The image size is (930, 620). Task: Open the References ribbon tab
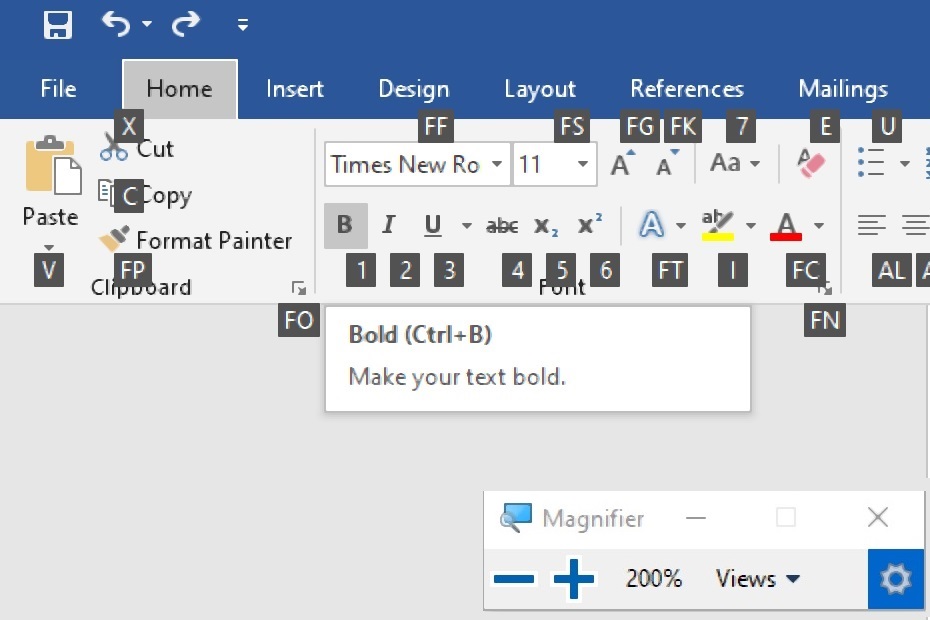pos(687,89)
